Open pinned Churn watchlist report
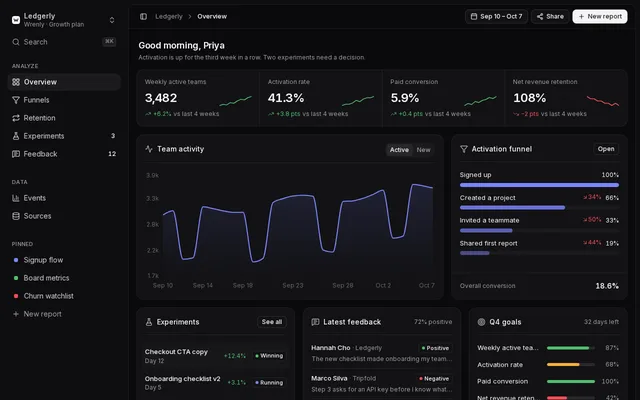This screenshot has width=640, height=400. [64, 296]
